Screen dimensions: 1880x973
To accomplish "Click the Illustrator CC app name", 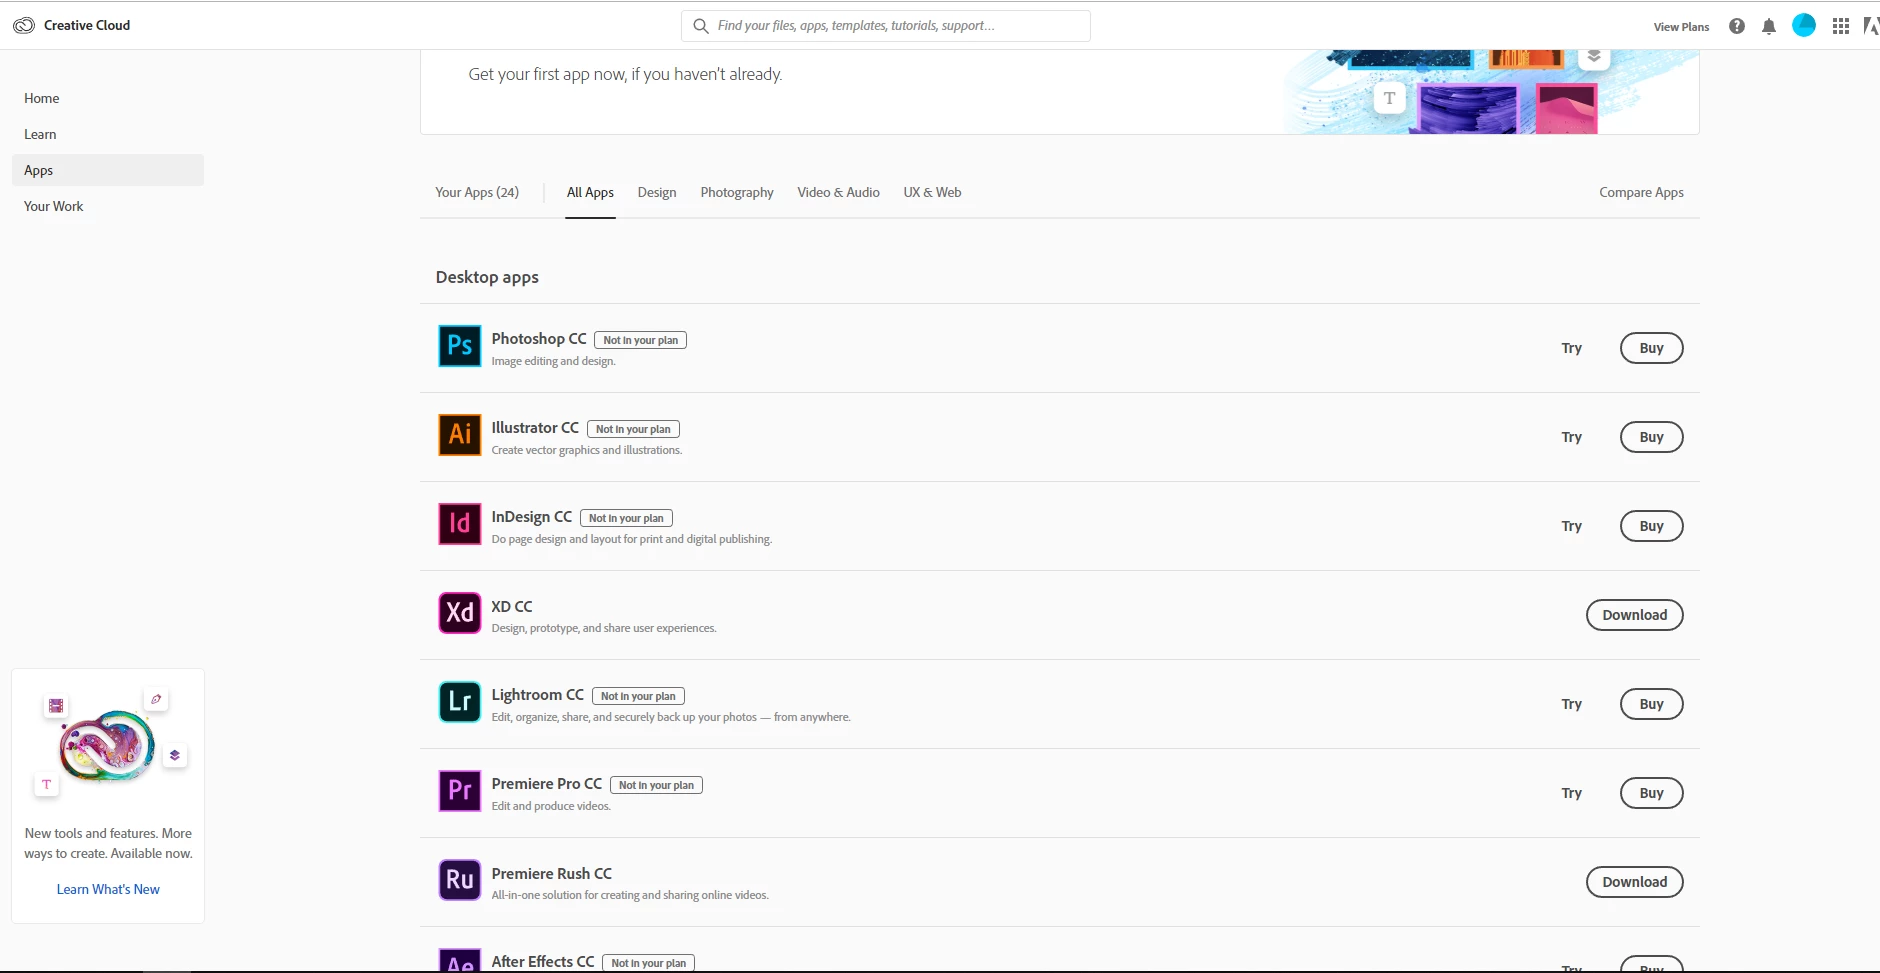I will (x=535, y=428).
